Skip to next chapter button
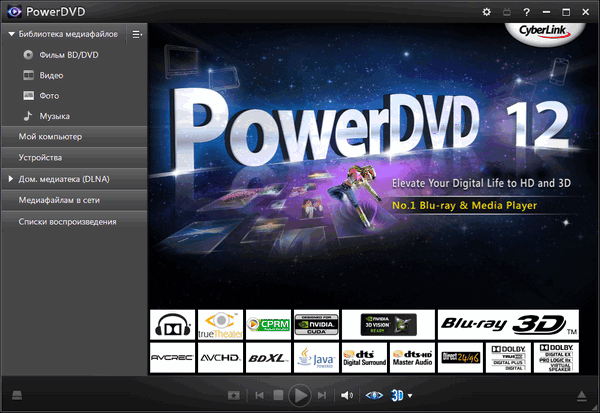 click(x=320, y=395)
